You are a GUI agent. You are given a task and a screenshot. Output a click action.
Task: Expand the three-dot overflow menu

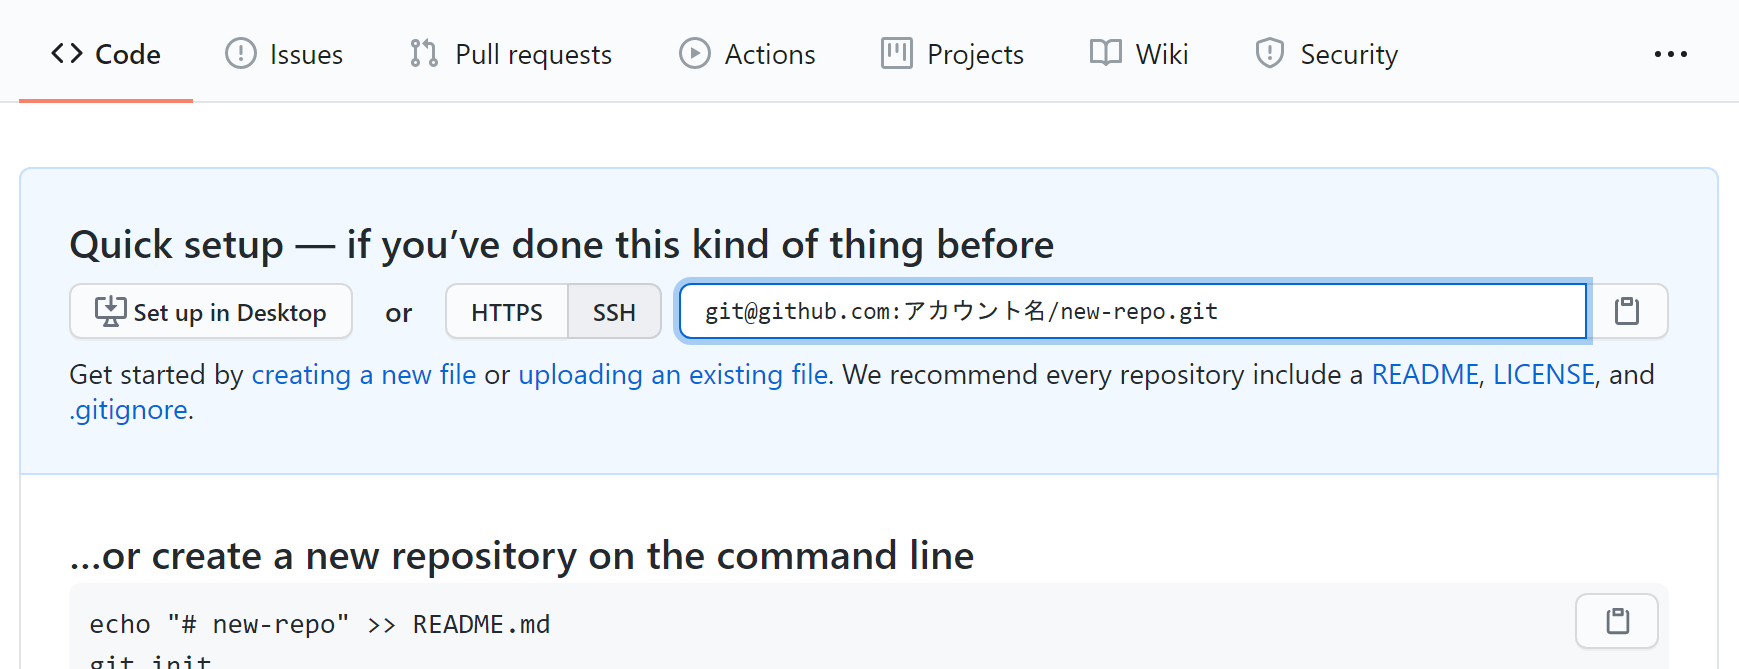click(1670, 54)
